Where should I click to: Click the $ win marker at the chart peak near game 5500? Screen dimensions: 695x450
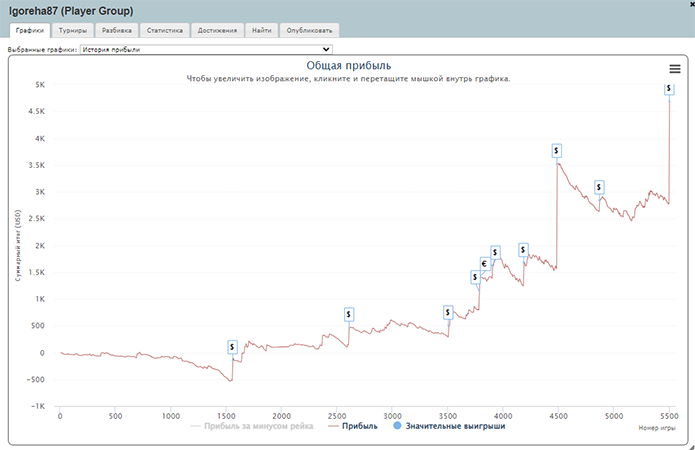click(x=669, y=89)
